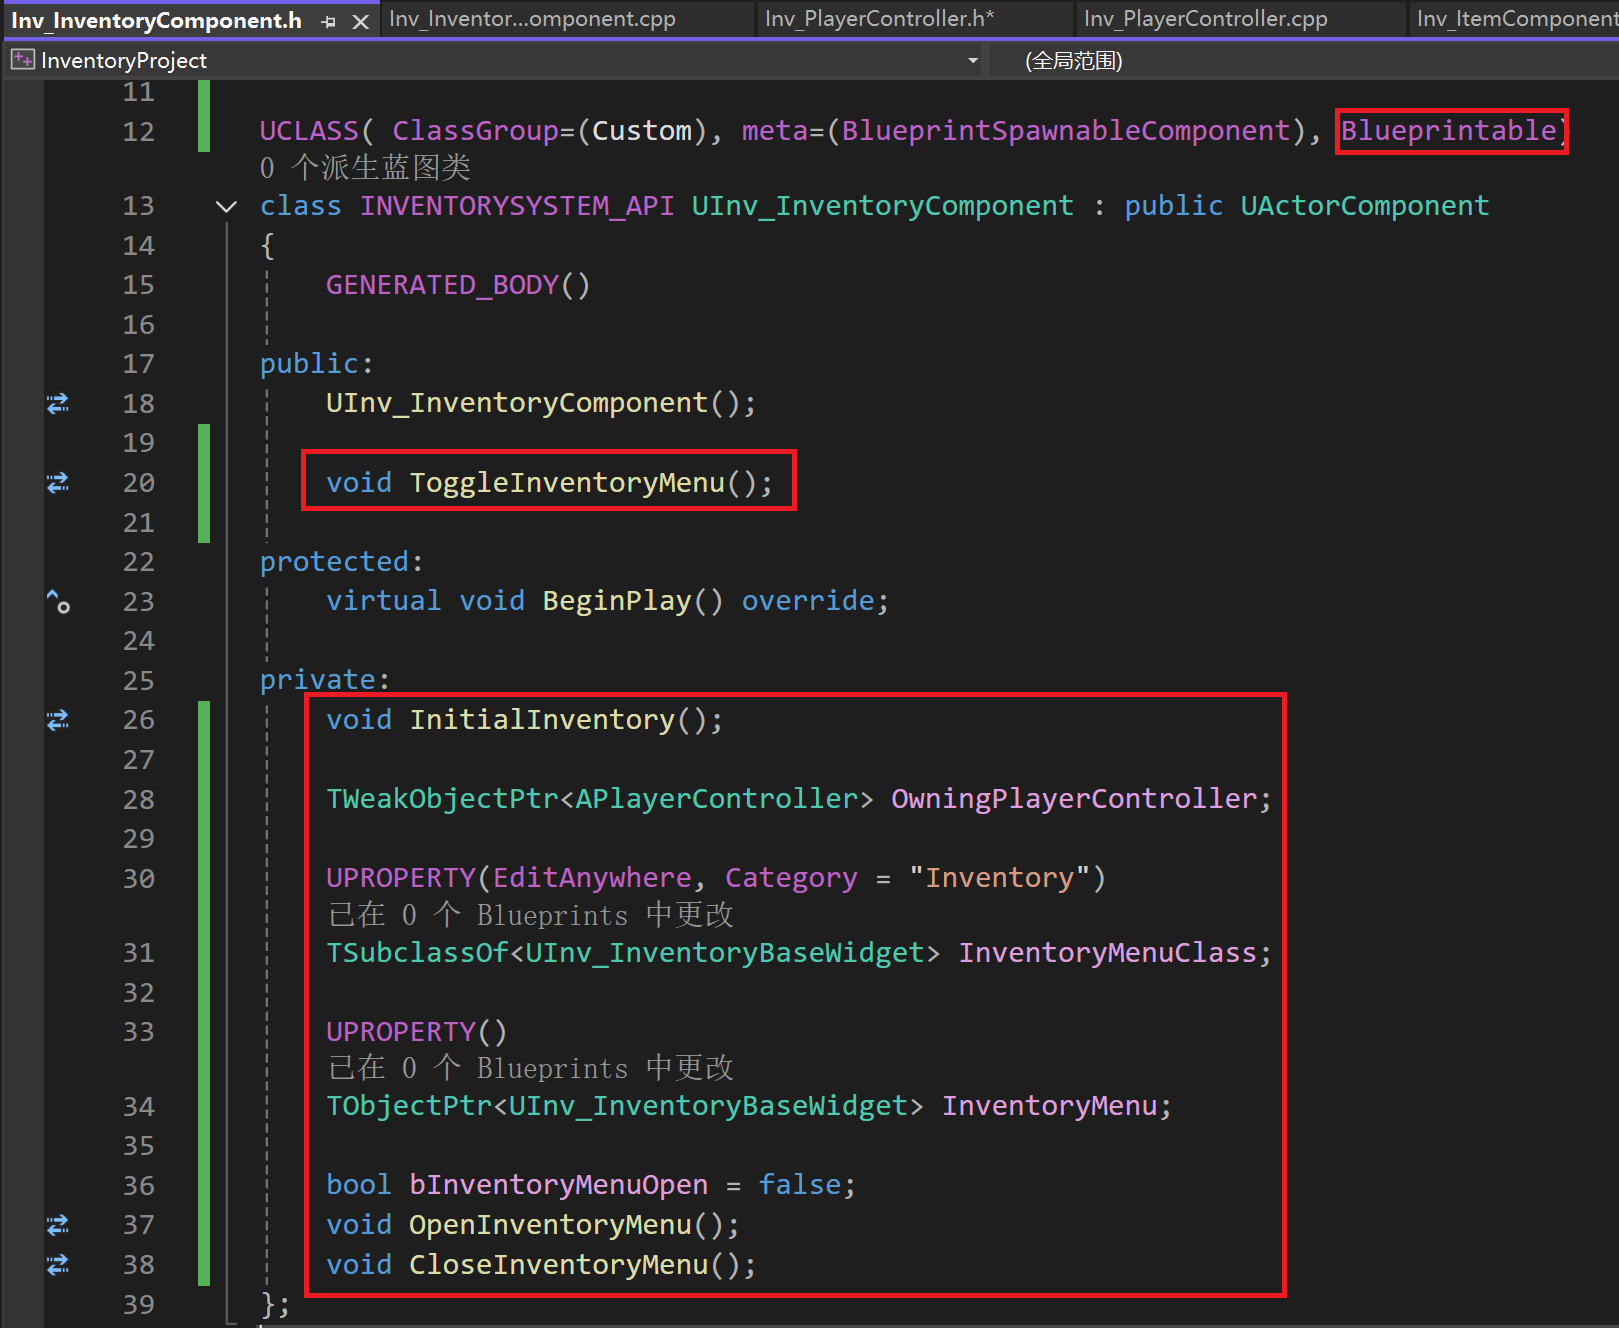
Task: Open the Blueprints CodeLens above InventoryMenuClass
Action: tap(530, 915)
